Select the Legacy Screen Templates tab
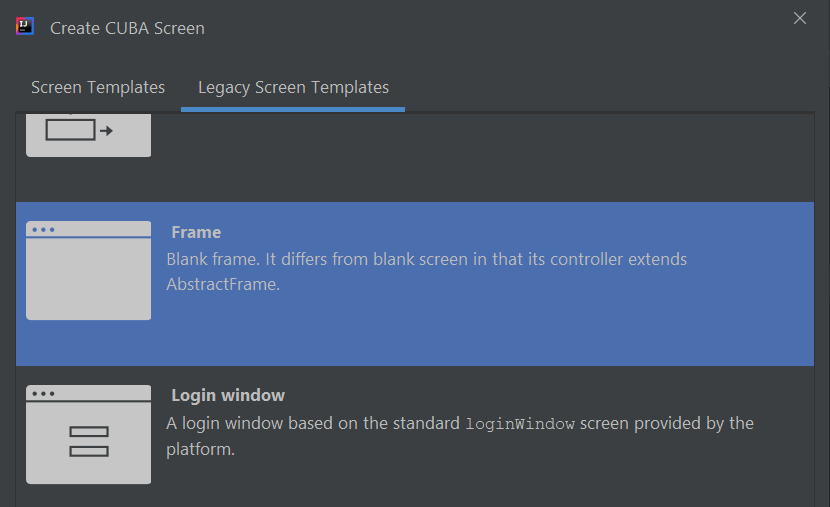Image resolution: width=830 pixels, height=507 pixels. [x=293, y=87]
